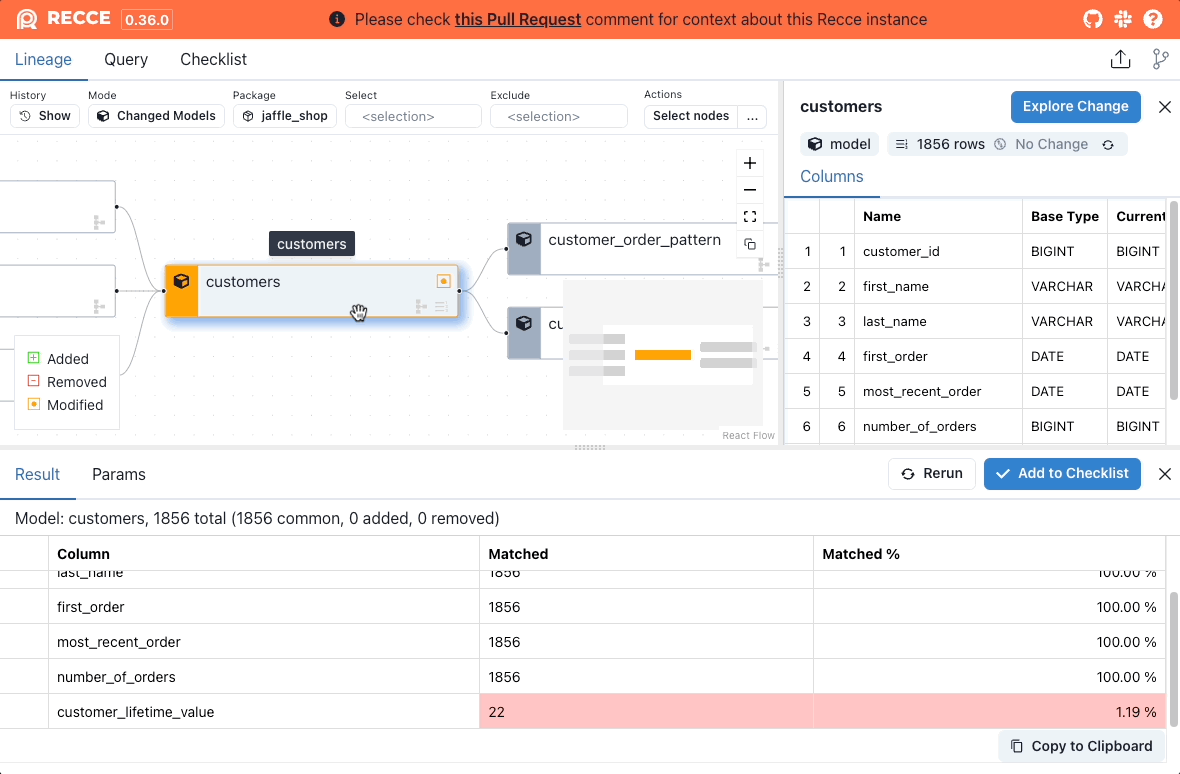Click the Explore Change button
Screen dimensions: 1180x774
point(1075,106)
